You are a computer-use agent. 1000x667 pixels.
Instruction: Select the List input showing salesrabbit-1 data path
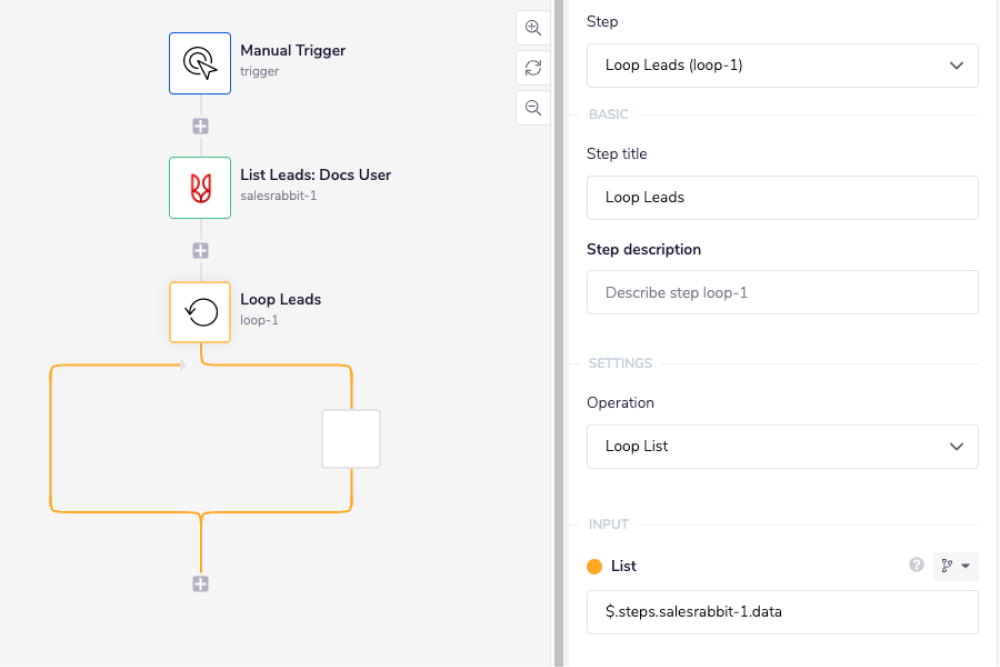[782, 611]
